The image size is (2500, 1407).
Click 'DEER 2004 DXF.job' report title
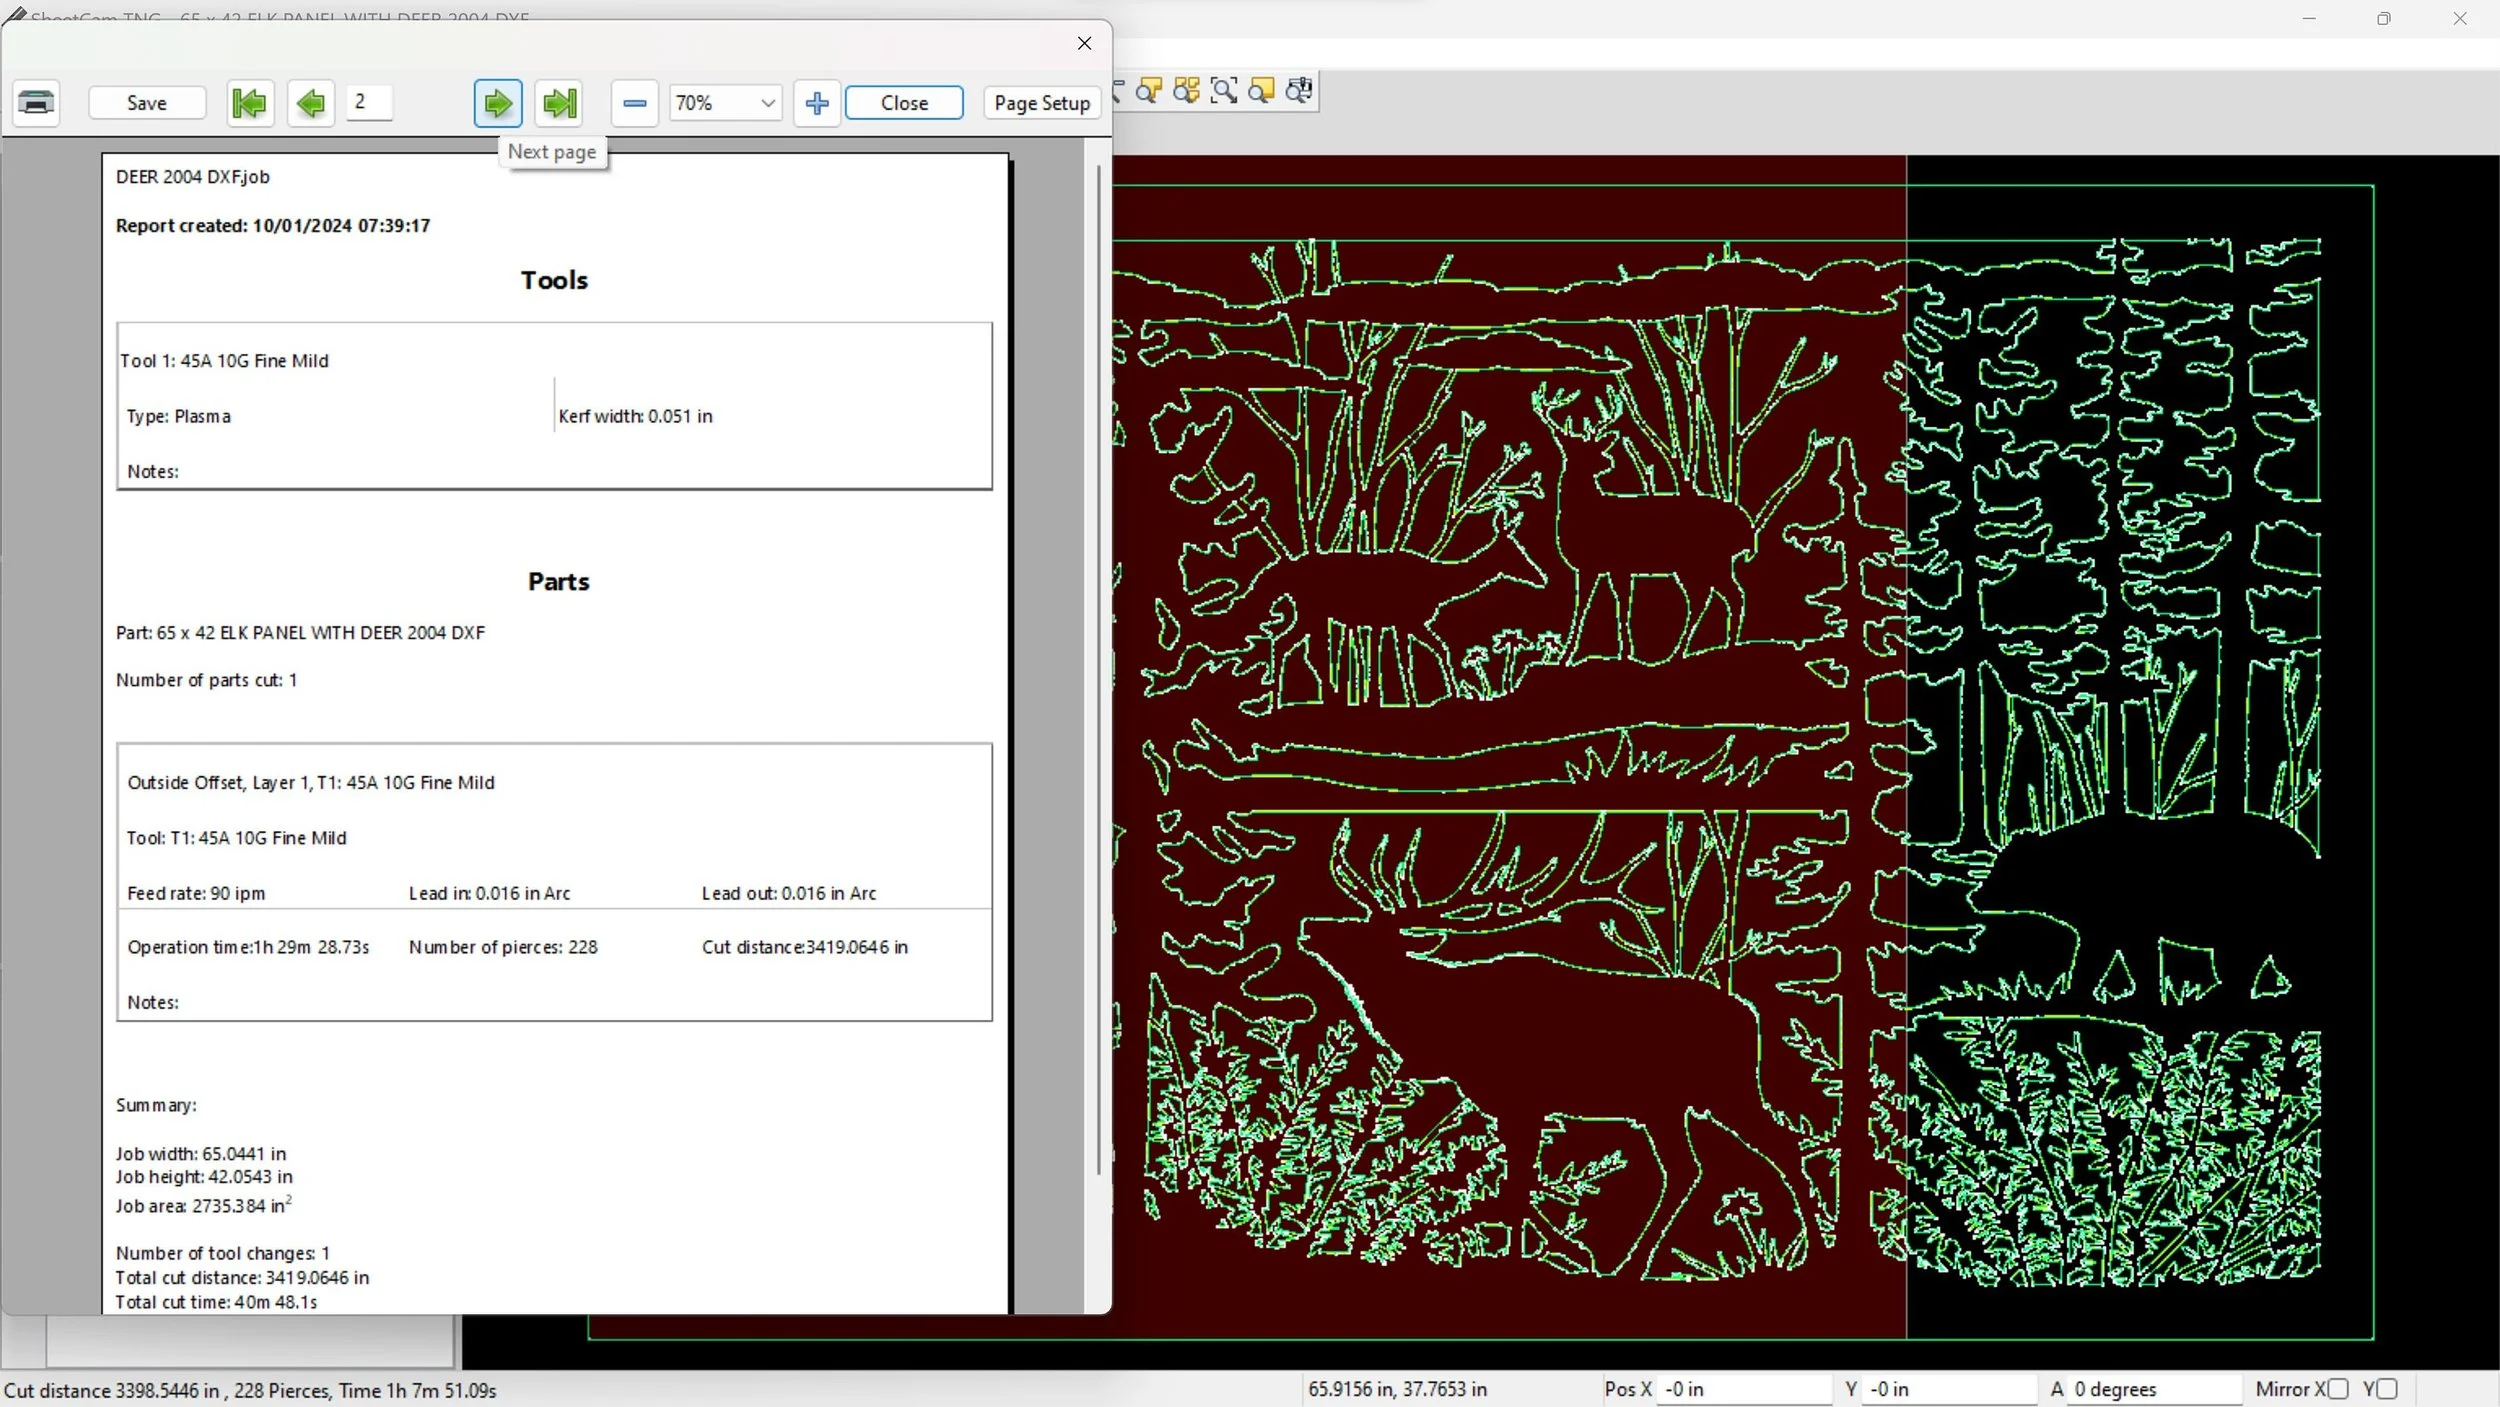192,177
